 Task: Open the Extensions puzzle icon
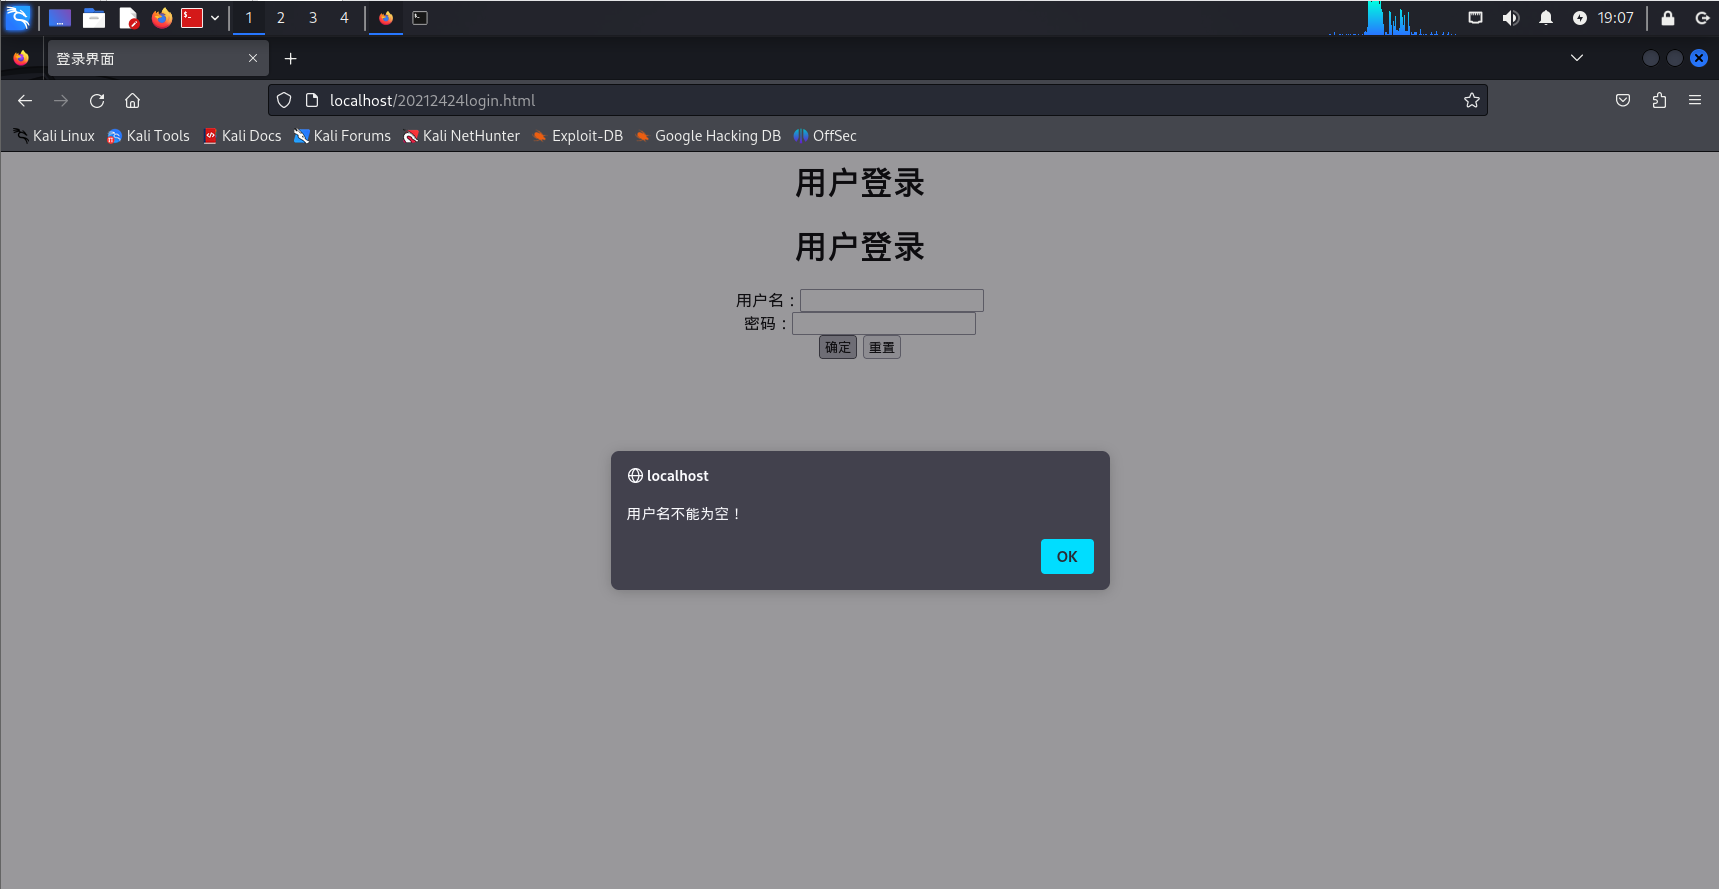coord(1659,100)
